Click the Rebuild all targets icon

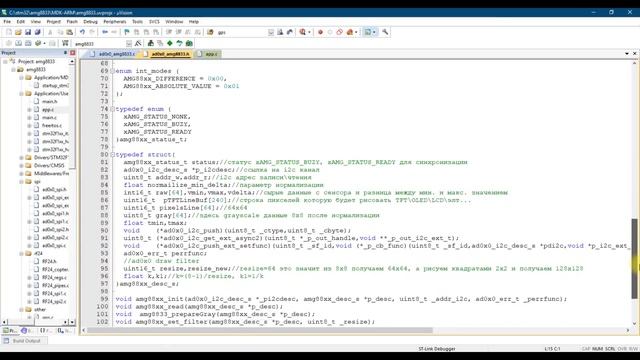pyautogui.click(x=28, y=43)
